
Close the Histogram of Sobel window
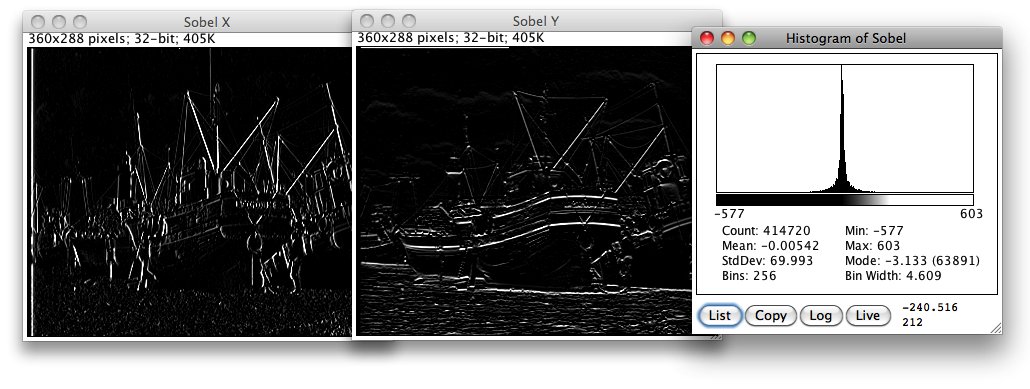pyautogui.click(x=707, y=38)
